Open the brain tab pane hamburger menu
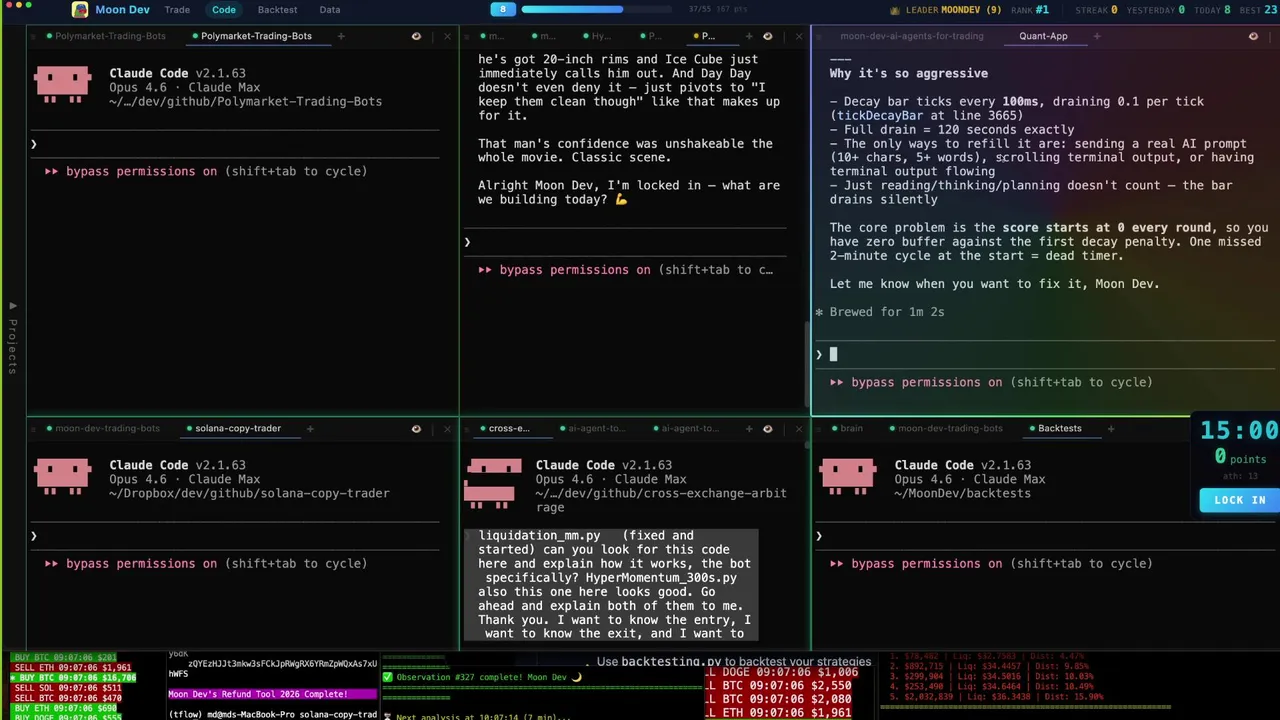Viewport: 1280px width, 720px height. pyautogui.click(x=817, y=428)
